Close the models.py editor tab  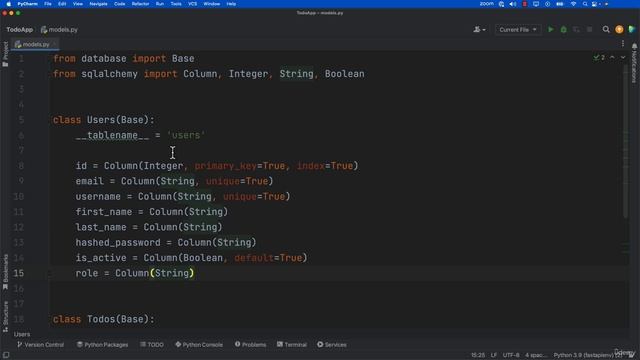pyautogui.click(x=55, y=44)
